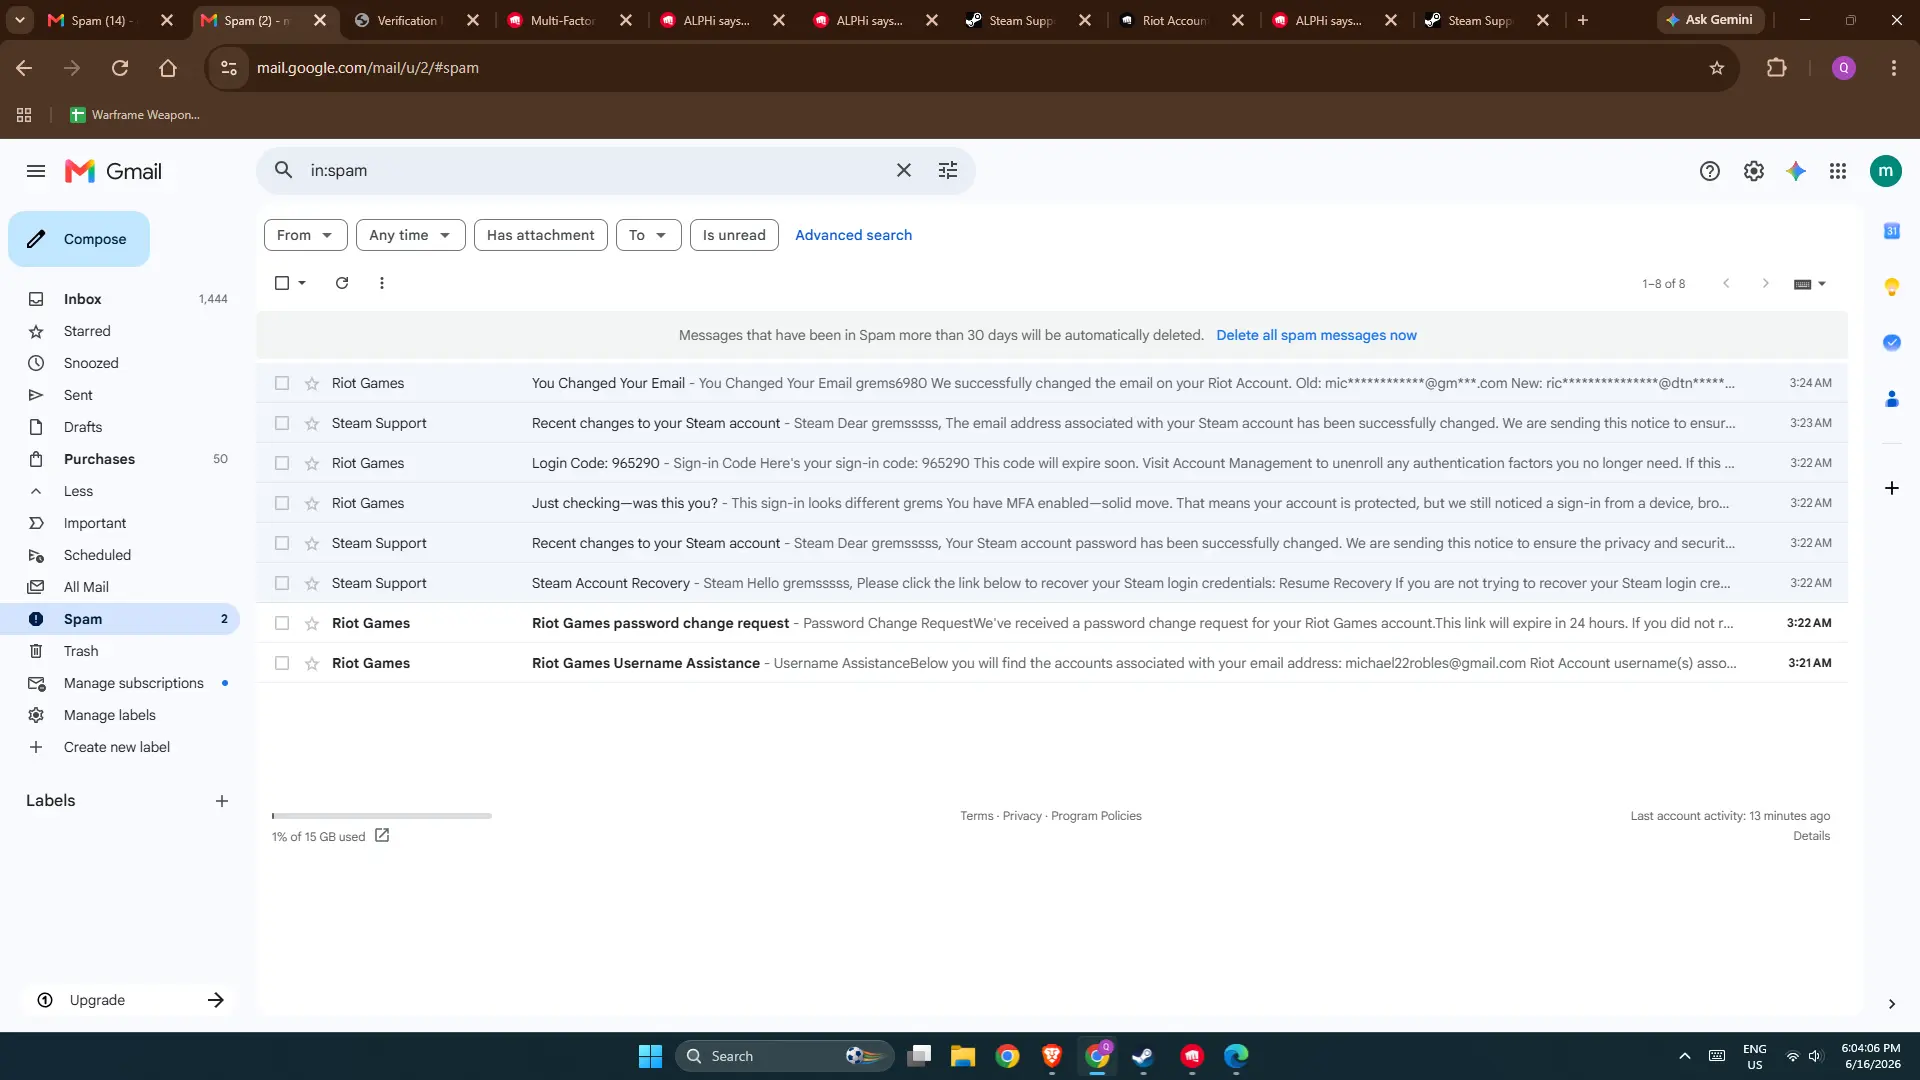
Task: Collapse the sidebar with Less
Action: 78,491
